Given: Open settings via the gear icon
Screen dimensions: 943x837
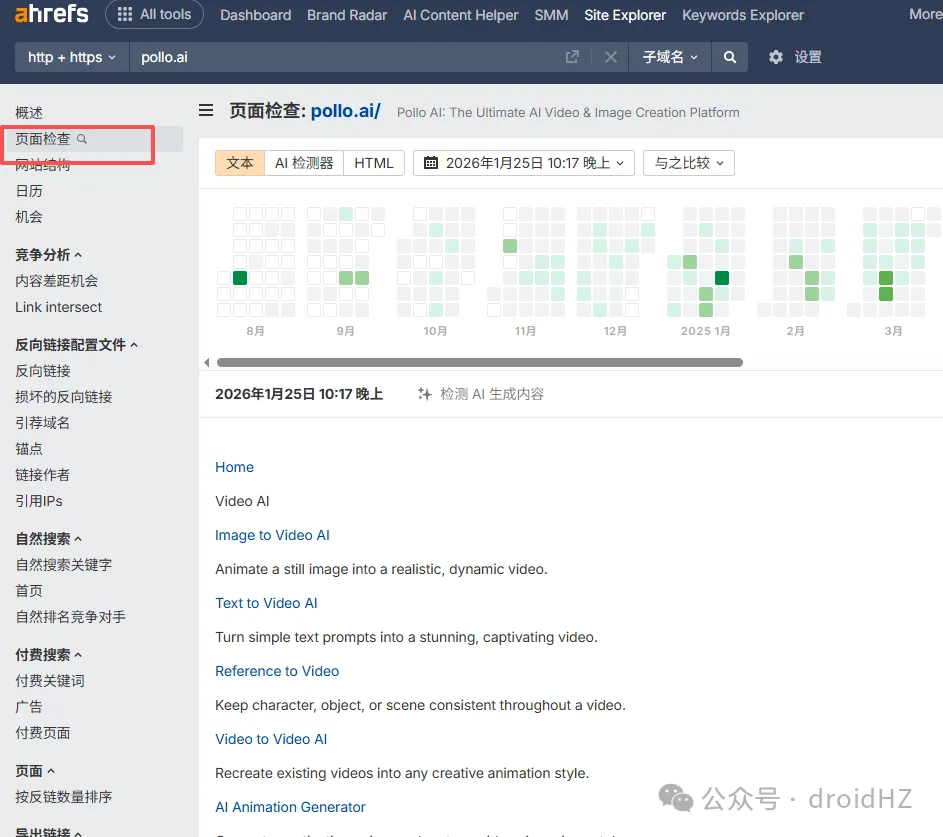Looking at the screenshot, I should pyautogui.click(x=776, y=57).
